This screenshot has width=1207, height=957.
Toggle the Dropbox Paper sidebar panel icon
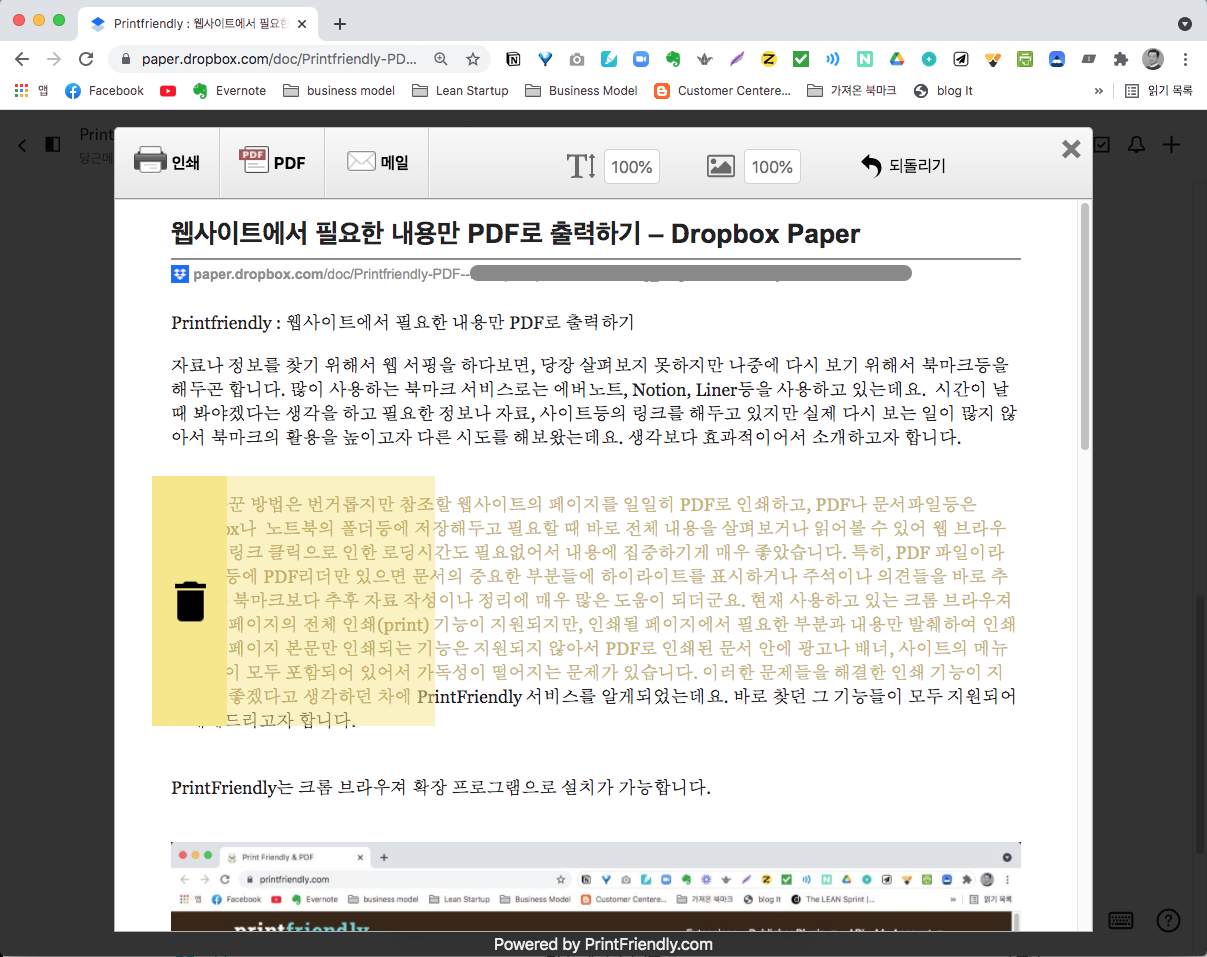(53, 145)
